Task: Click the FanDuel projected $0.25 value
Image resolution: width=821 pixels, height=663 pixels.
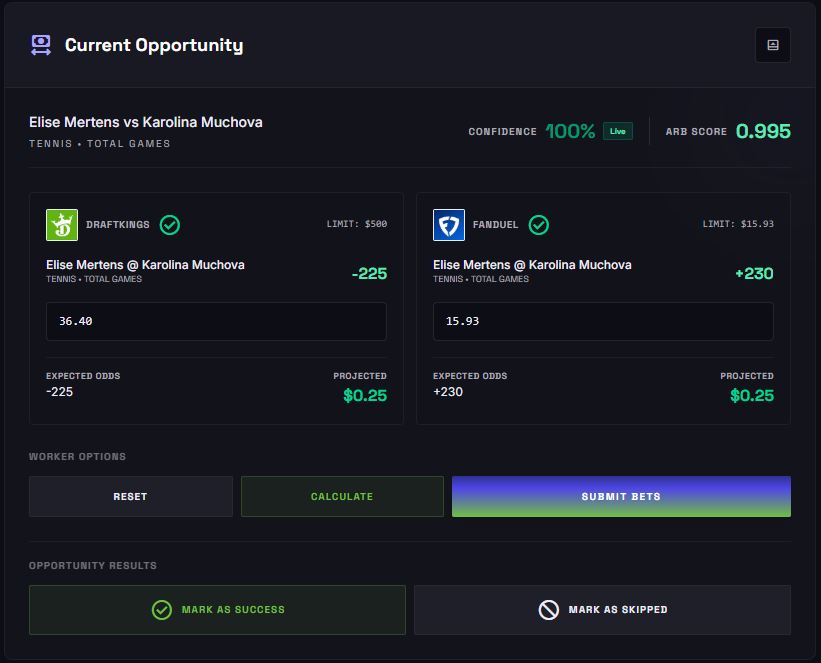Action: [752, 395]
